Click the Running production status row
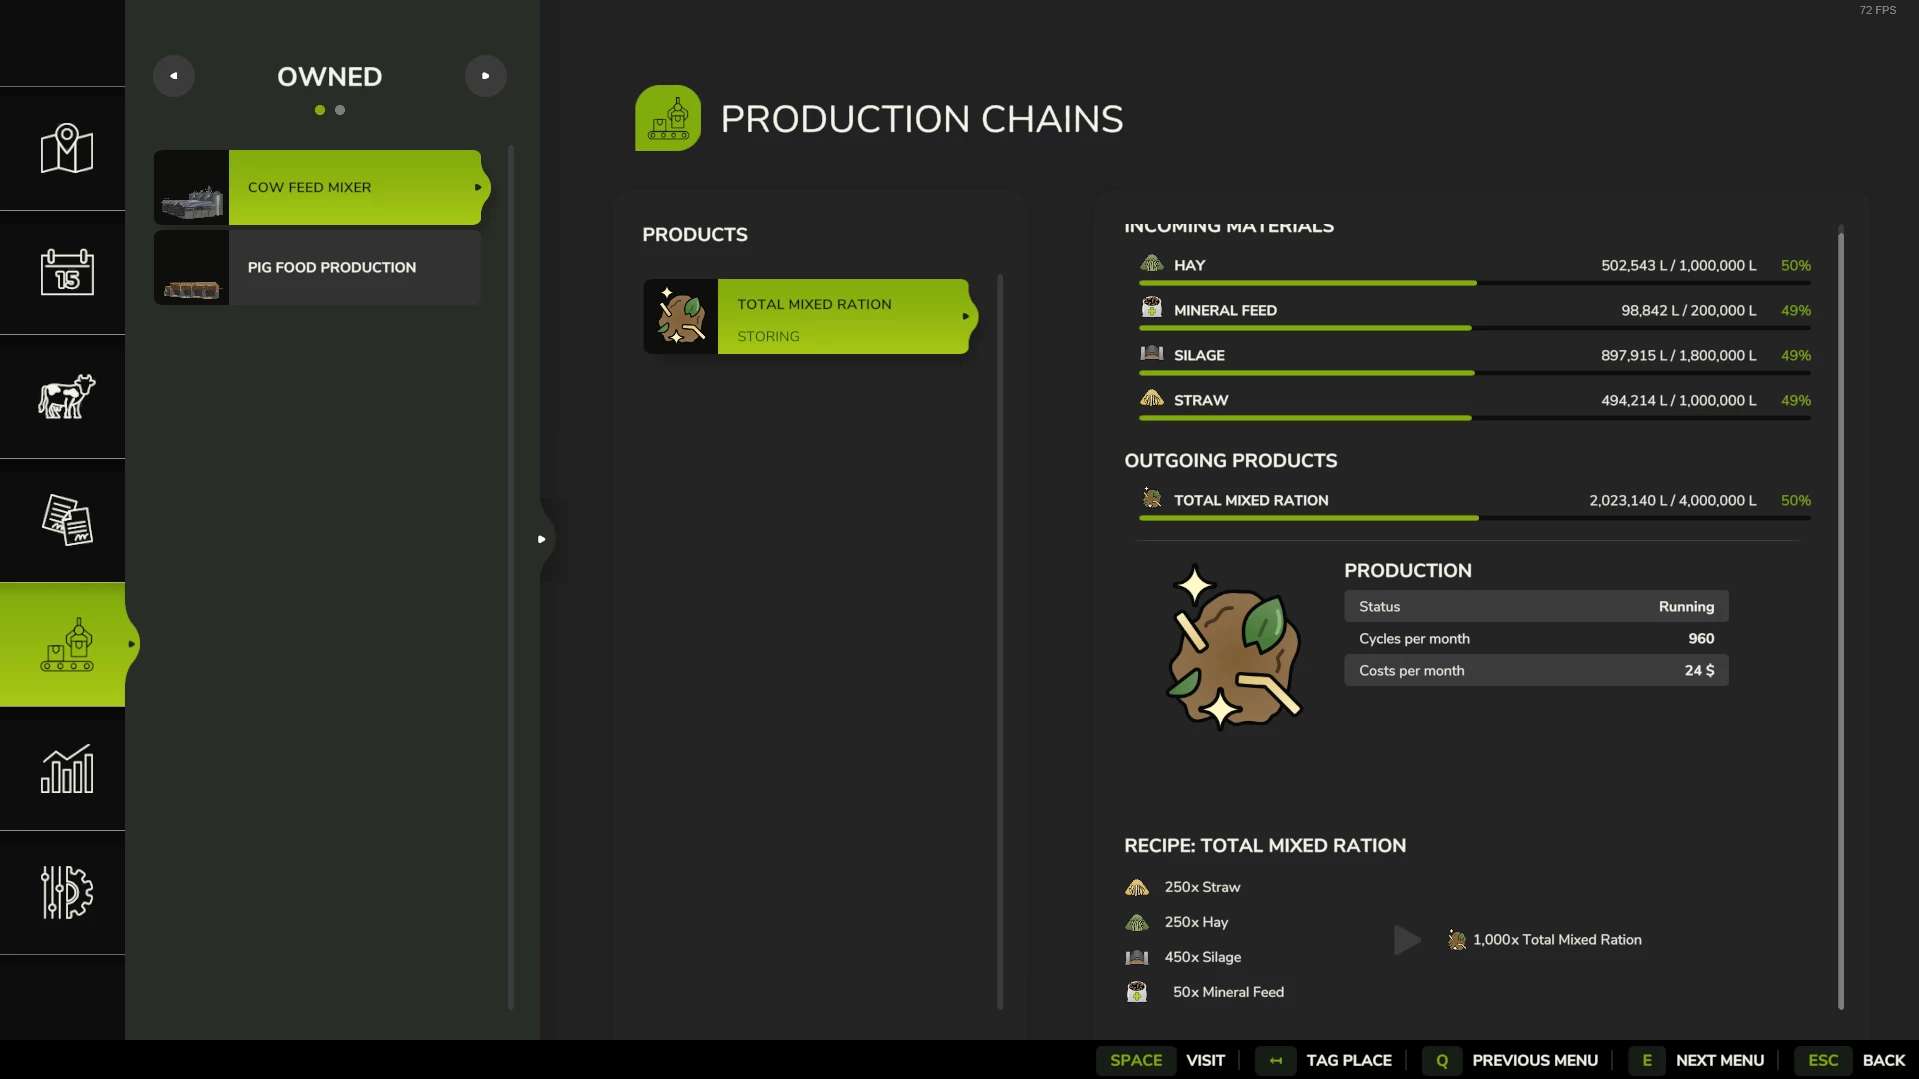This screenshot has width=1919, height=1079. pos(1535,607)
